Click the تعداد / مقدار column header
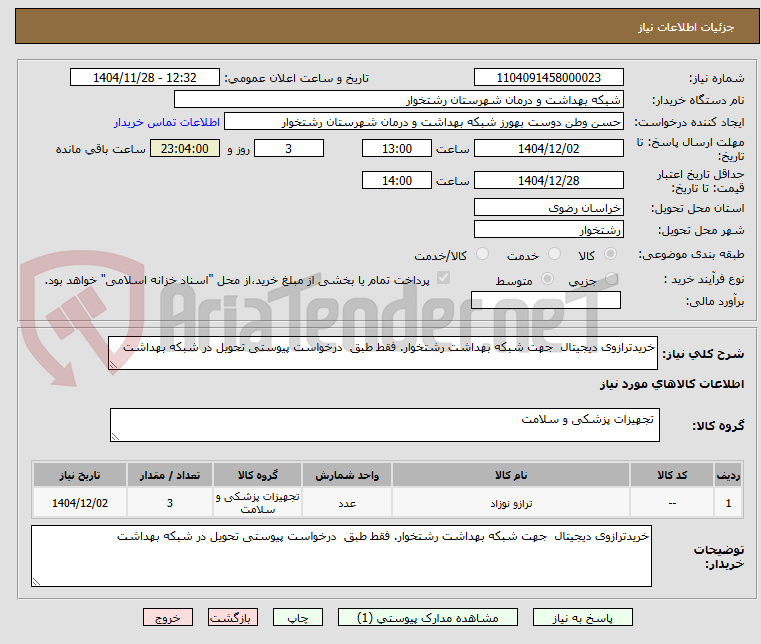Viewport: 761px width, 644px height. tap(170, 475)
